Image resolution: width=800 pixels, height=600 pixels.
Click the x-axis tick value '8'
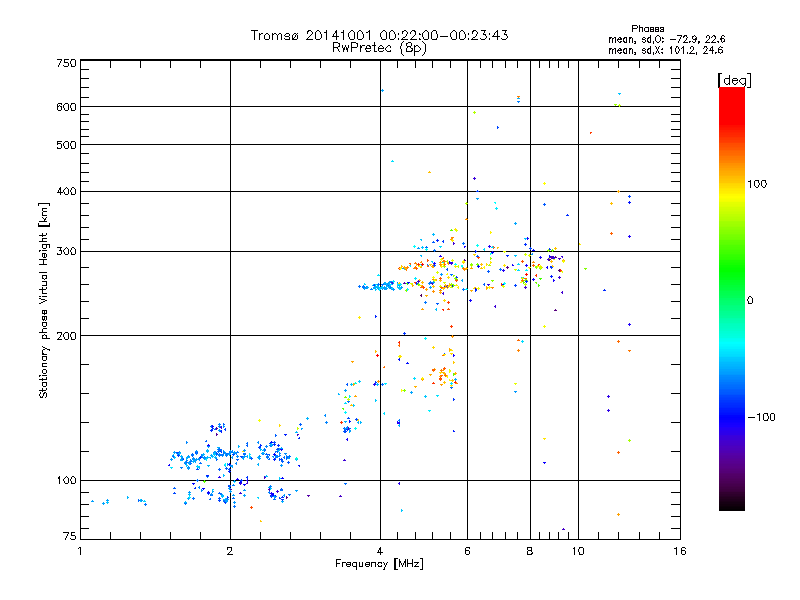[530, 551]
